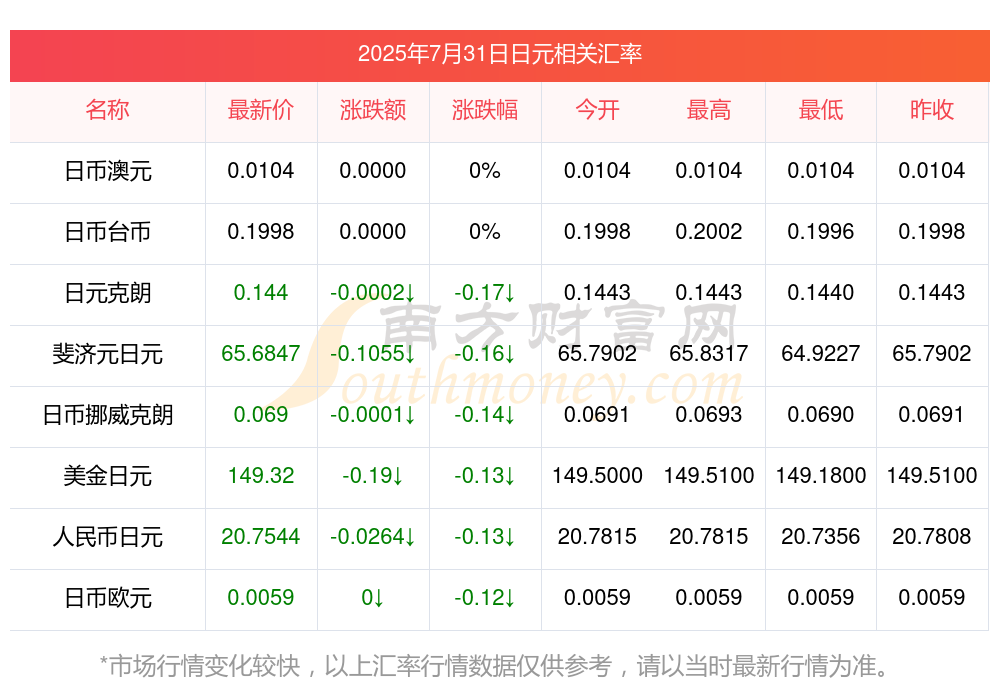Select the 涨跌额 column header
The width and height of the screenshot is (1000, 698).
pos(373,110)
